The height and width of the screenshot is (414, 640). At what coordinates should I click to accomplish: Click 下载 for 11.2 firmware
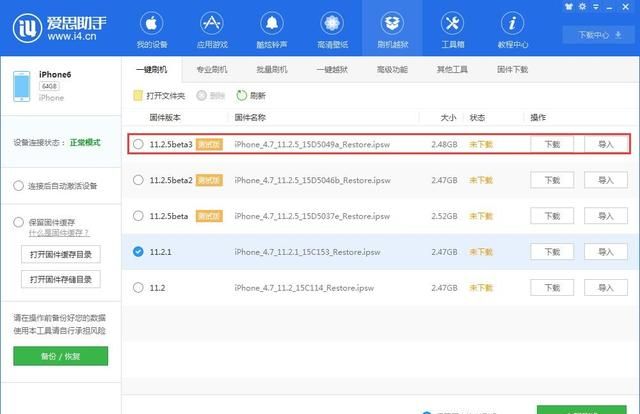point(552,288)
